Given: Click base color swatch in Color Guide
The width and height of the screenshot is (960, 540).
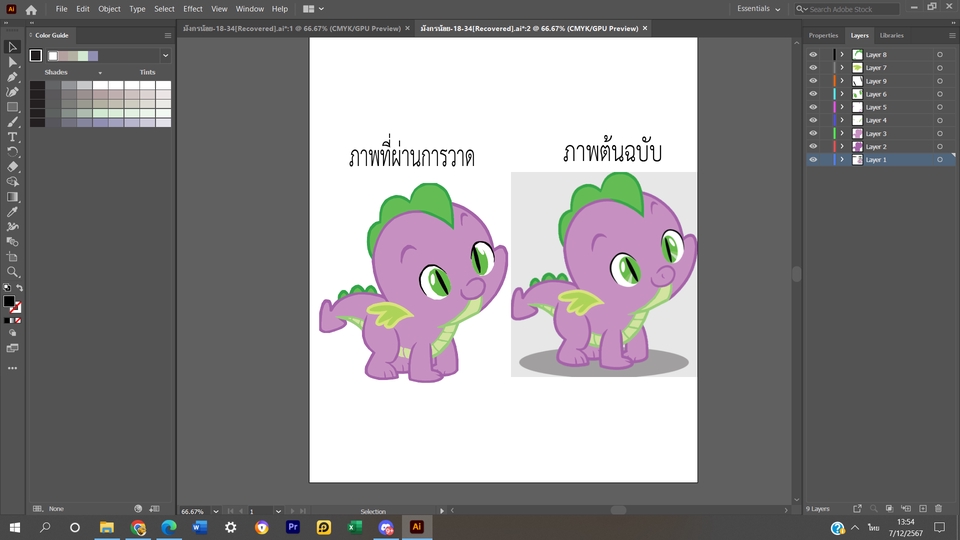Looking at the screenshot, I should [36, 56].
